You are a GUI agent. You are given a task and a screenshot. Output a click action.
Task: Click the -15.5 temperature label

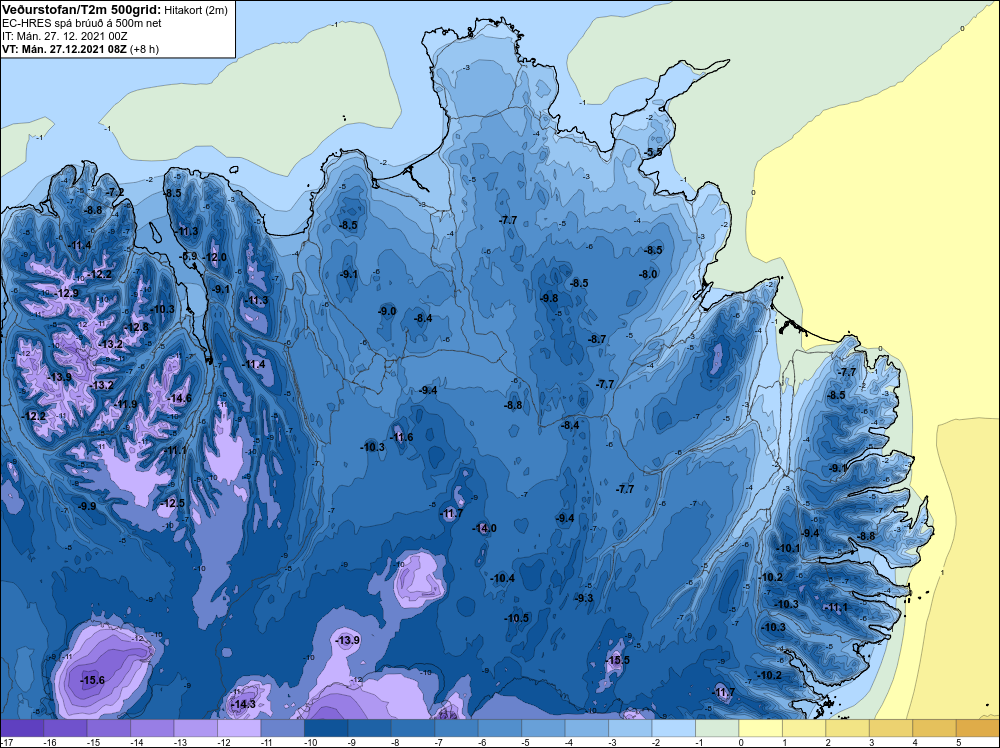pos(618,661)
